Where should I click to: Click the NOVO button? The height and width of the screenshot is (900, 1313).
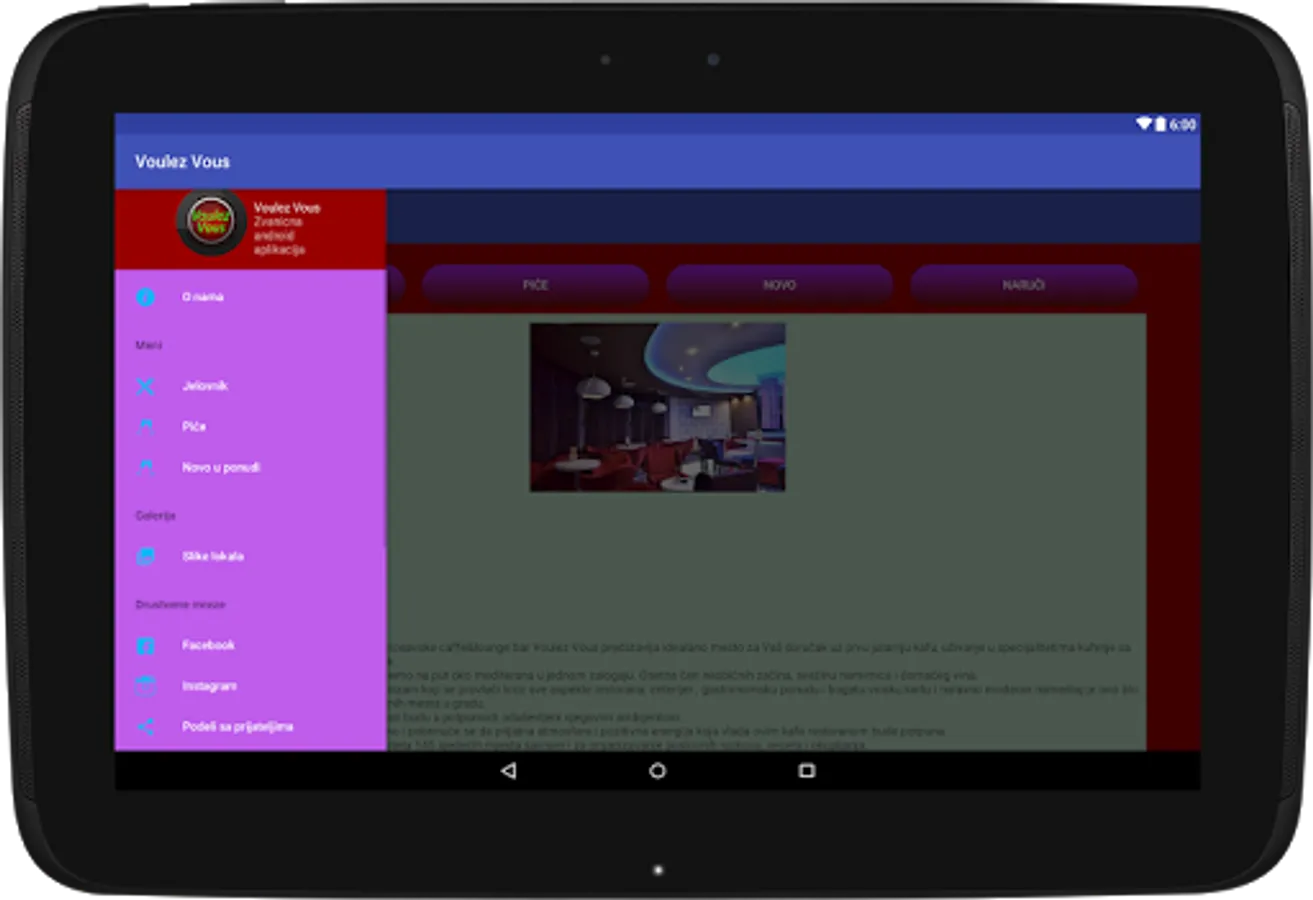pos(779,285)
